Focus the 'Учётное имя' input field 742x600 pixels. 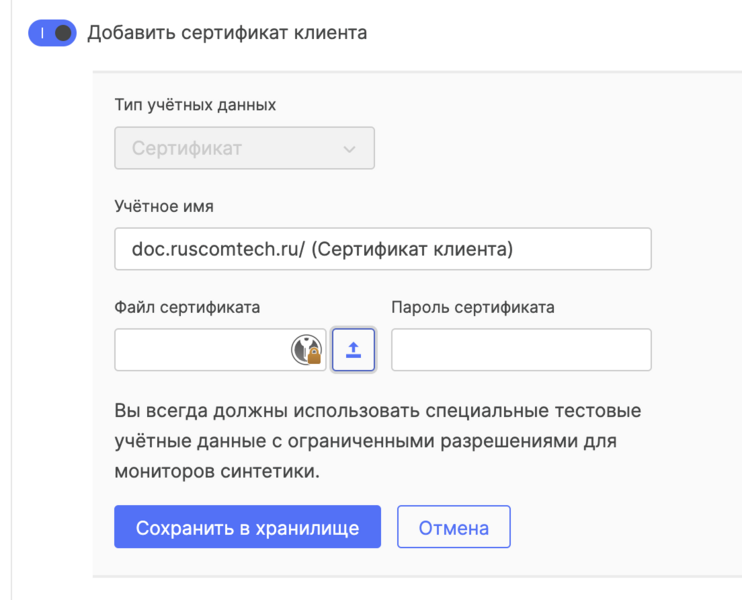[x=382, y=249]
